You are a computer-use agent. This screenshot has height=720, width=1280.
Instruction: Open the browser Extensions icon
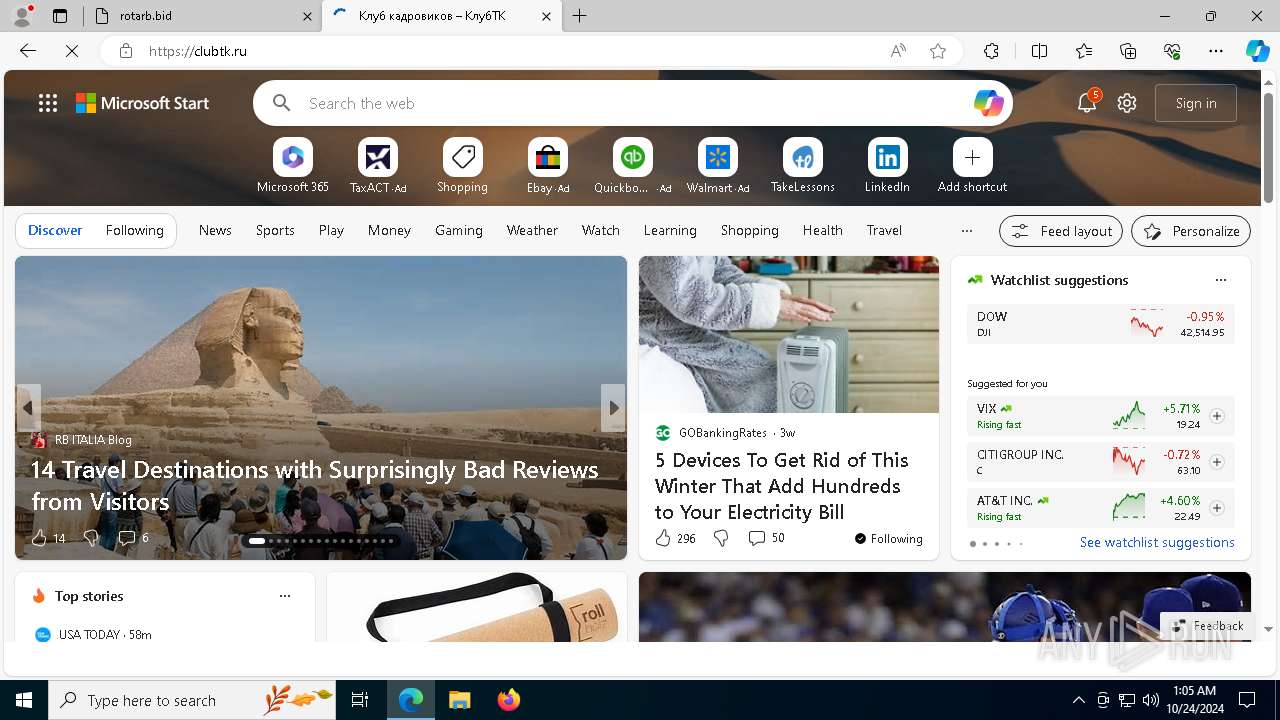pos(991,51)
